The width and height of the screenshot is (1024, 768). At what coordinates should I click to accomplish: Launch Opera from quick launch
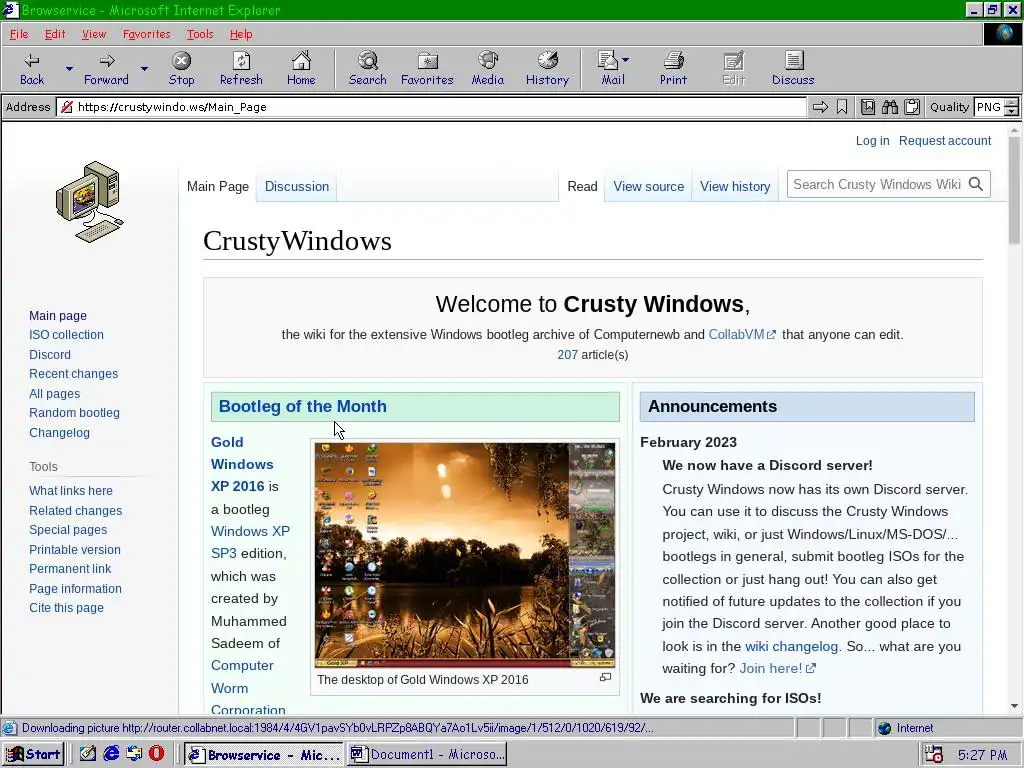click(x=157, y=754)
